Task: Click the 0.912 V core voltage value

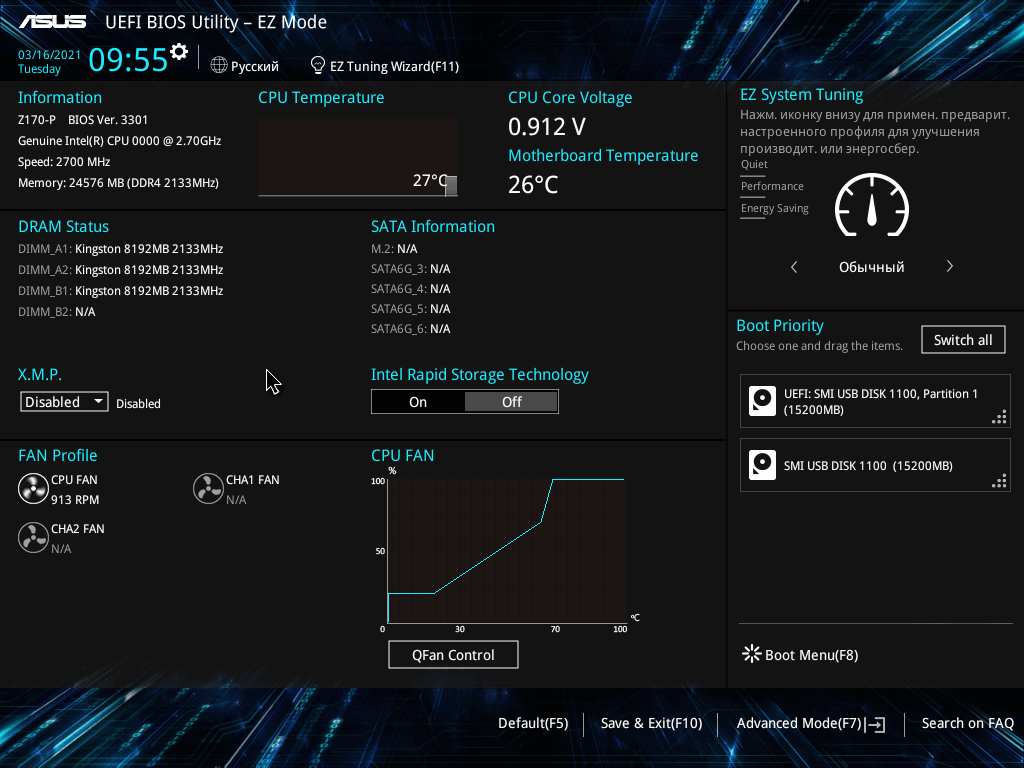Action: point(547,127)
